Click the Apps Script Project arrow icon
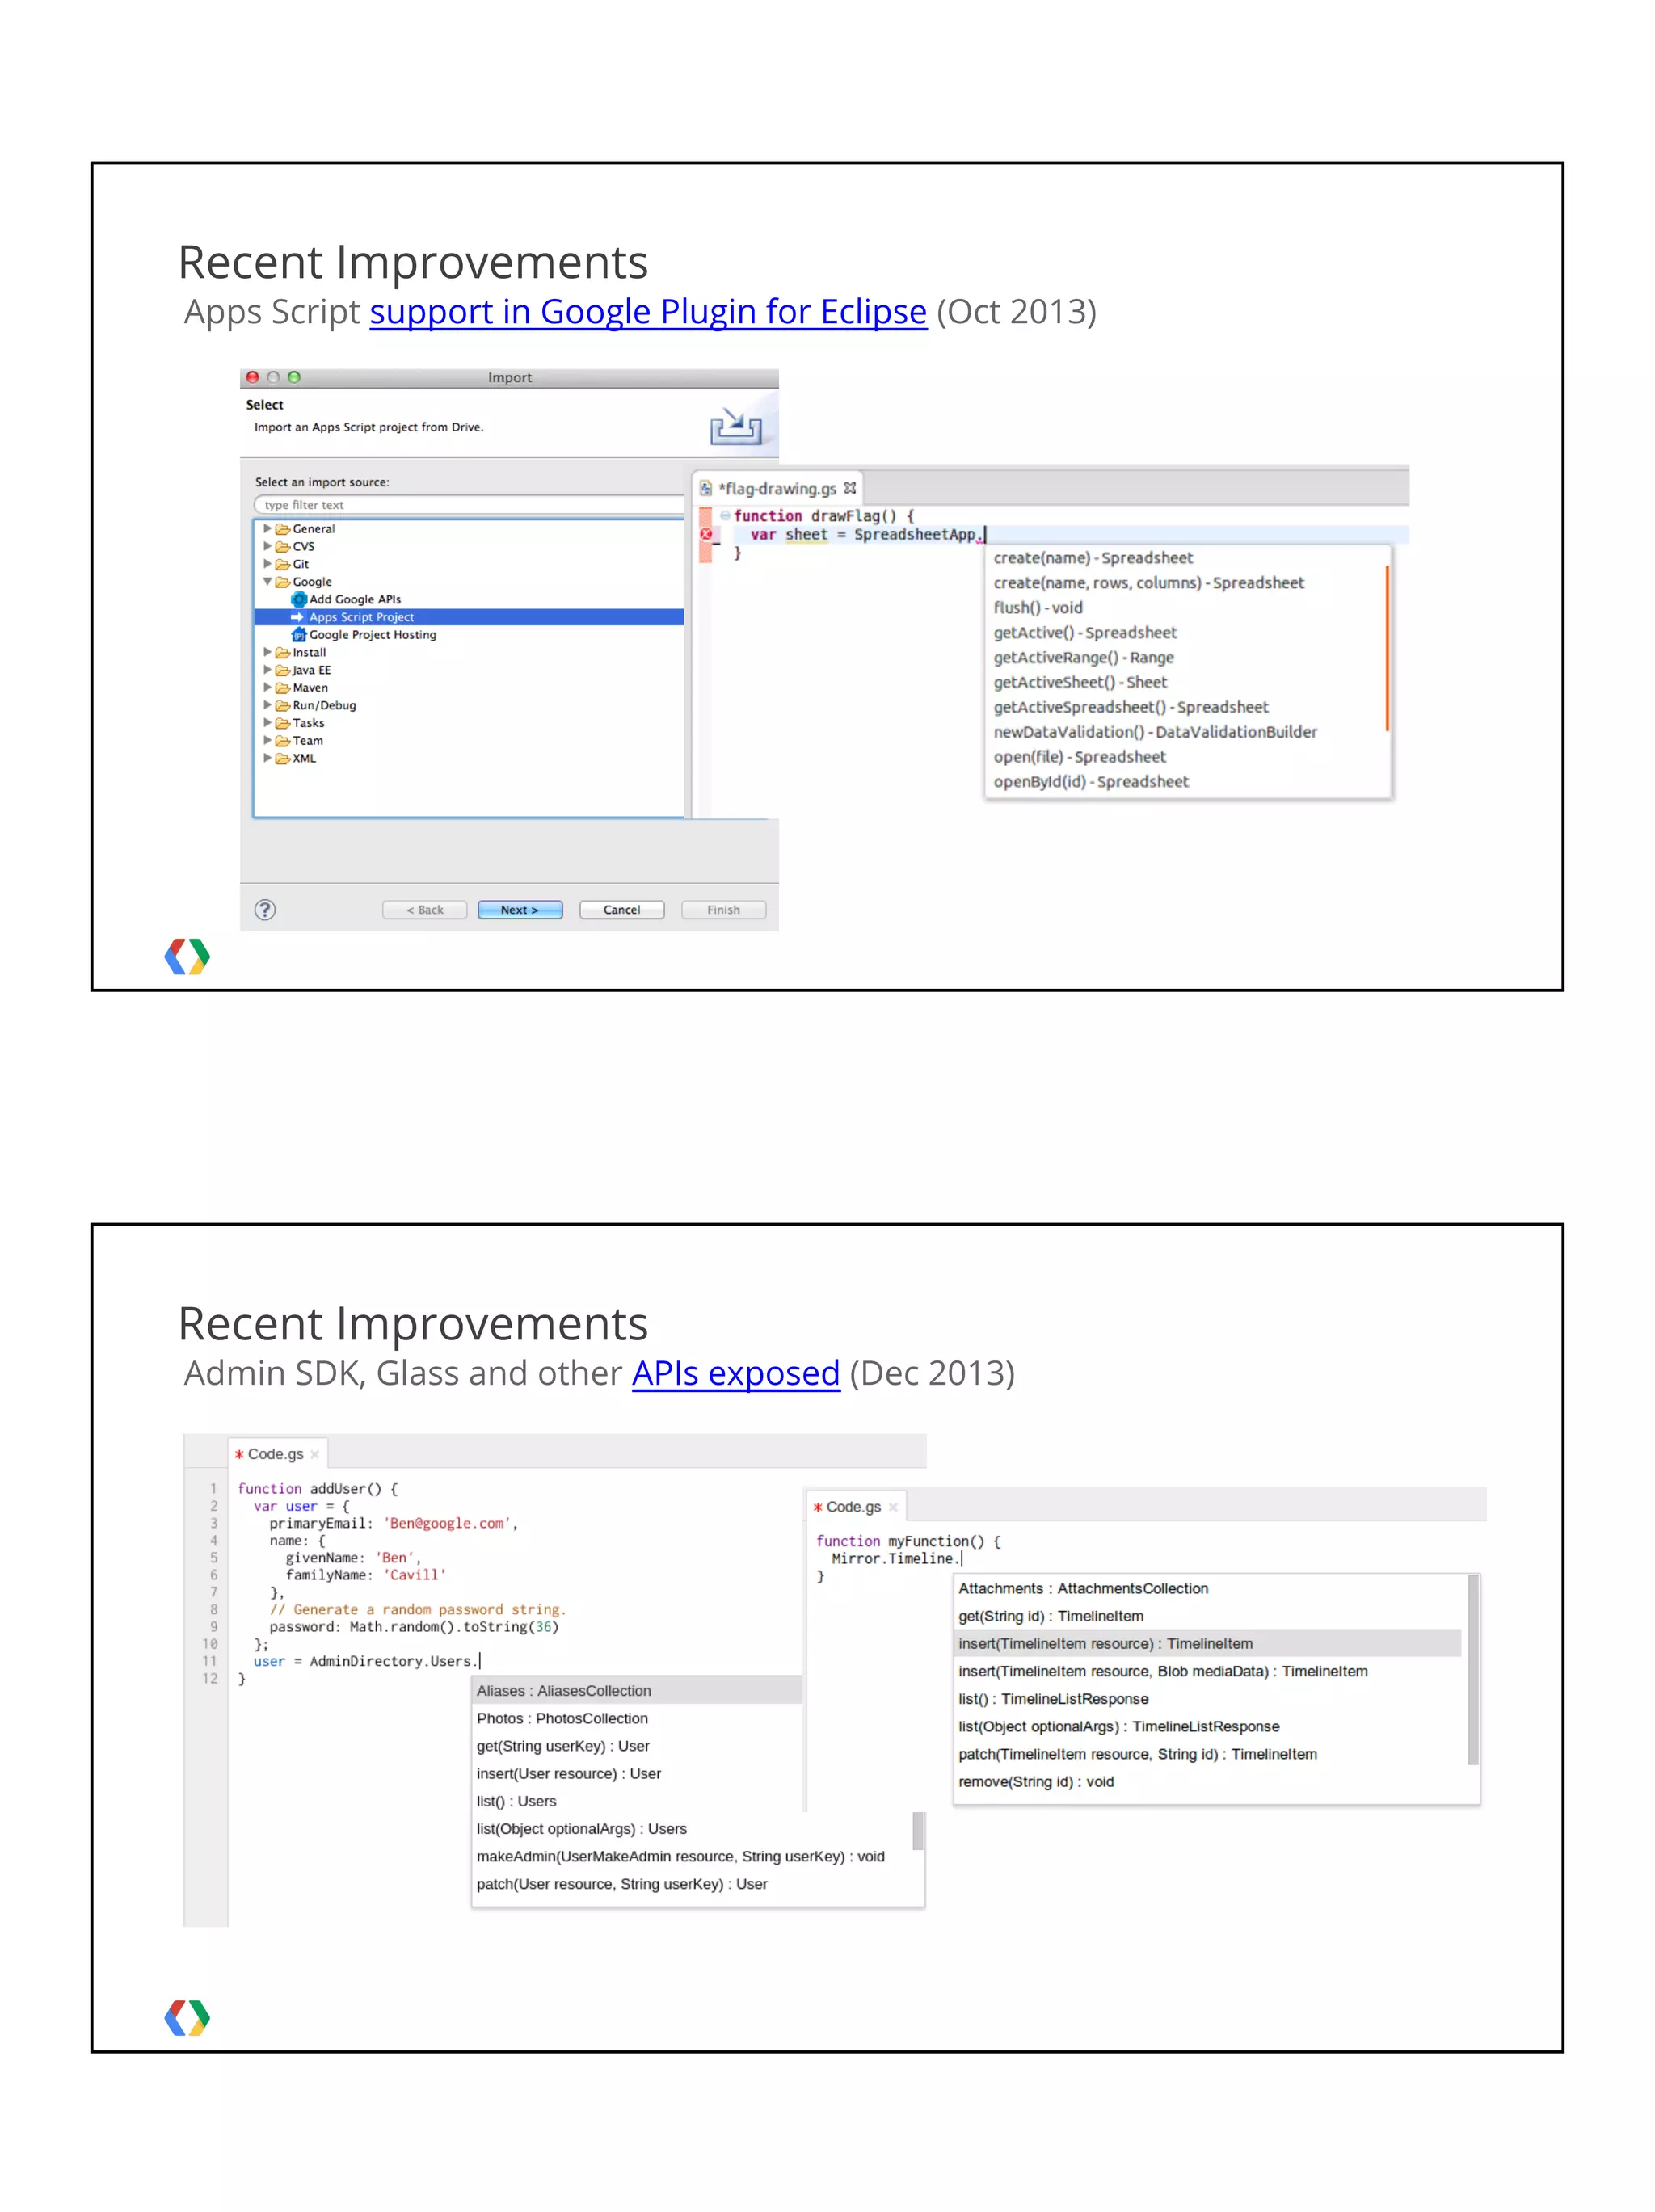1655x2212 pixels. pyautogui.click(x=298, y=617)
